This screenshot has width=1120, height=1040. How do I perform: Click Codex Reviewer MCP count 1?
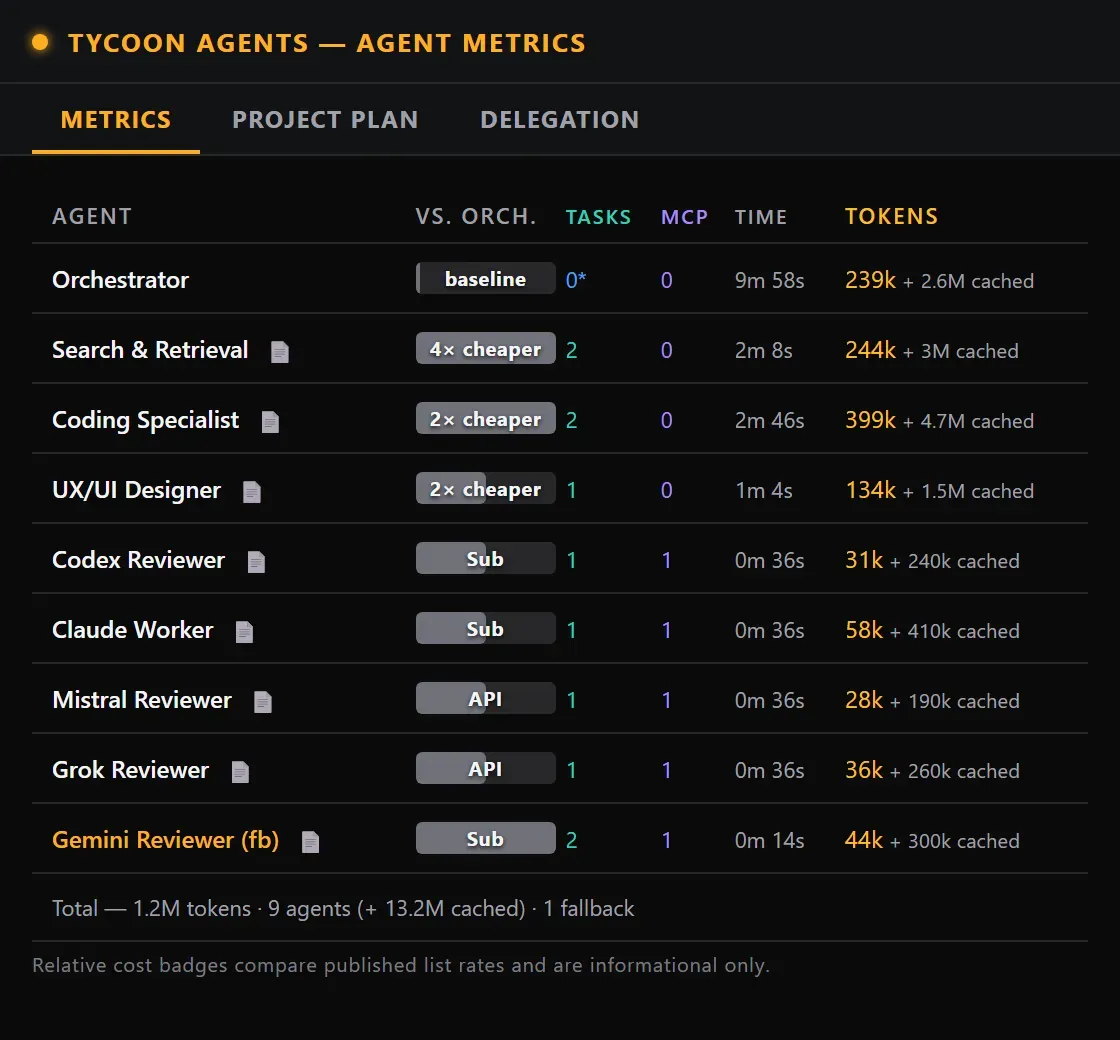coord(666,560)
